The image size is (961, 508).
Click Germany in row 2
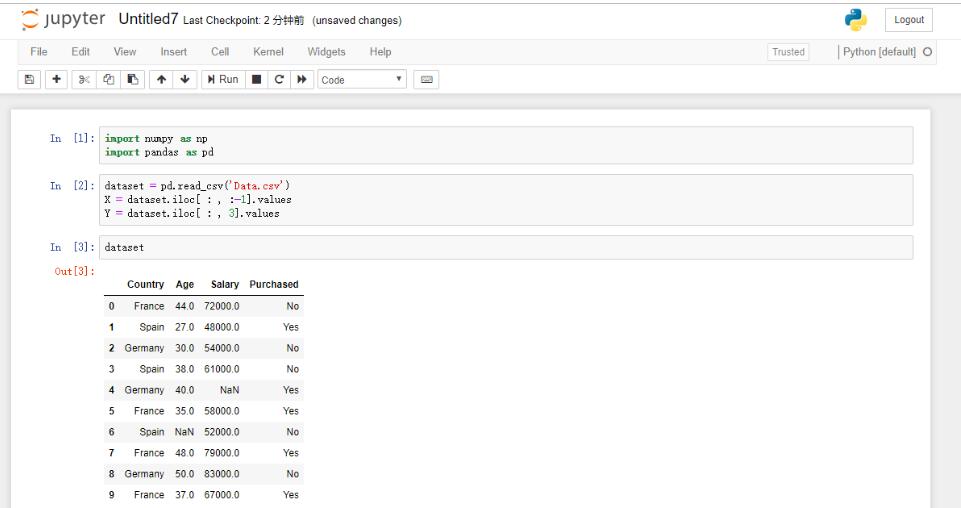click(x=144, y=348)
